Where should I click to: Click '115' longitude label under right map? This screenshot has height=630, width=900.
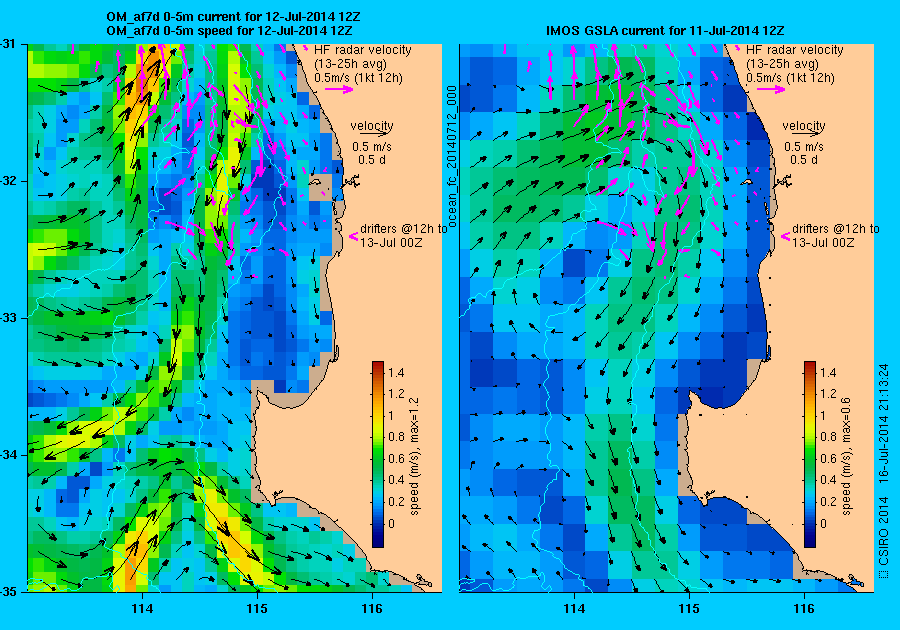point(689,609)
